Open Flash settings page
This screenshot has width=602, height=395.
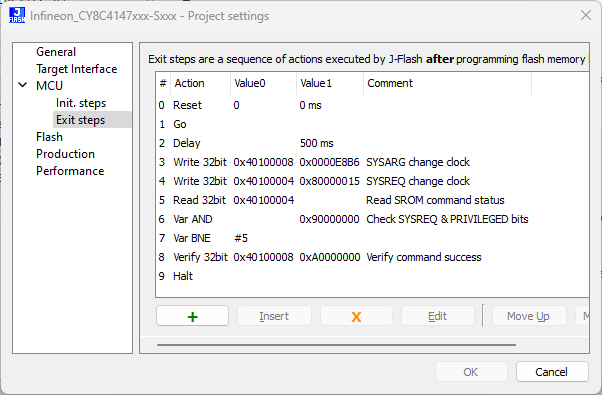49,137
